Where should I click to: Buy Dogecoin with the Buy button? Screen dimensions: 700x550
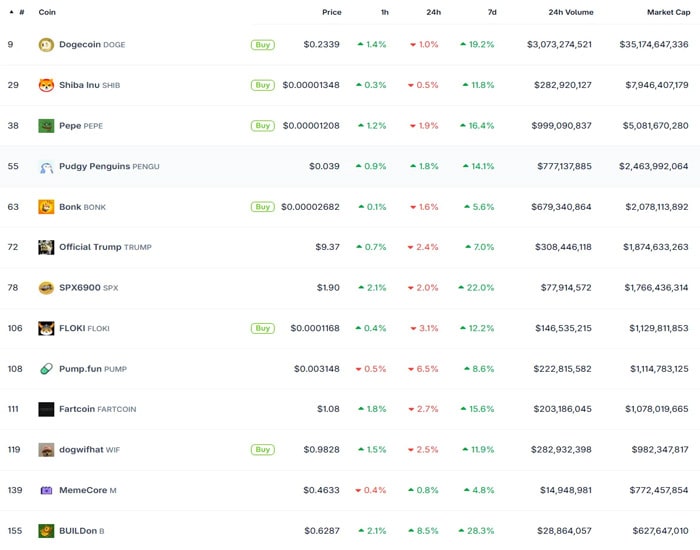pos(263,45)
